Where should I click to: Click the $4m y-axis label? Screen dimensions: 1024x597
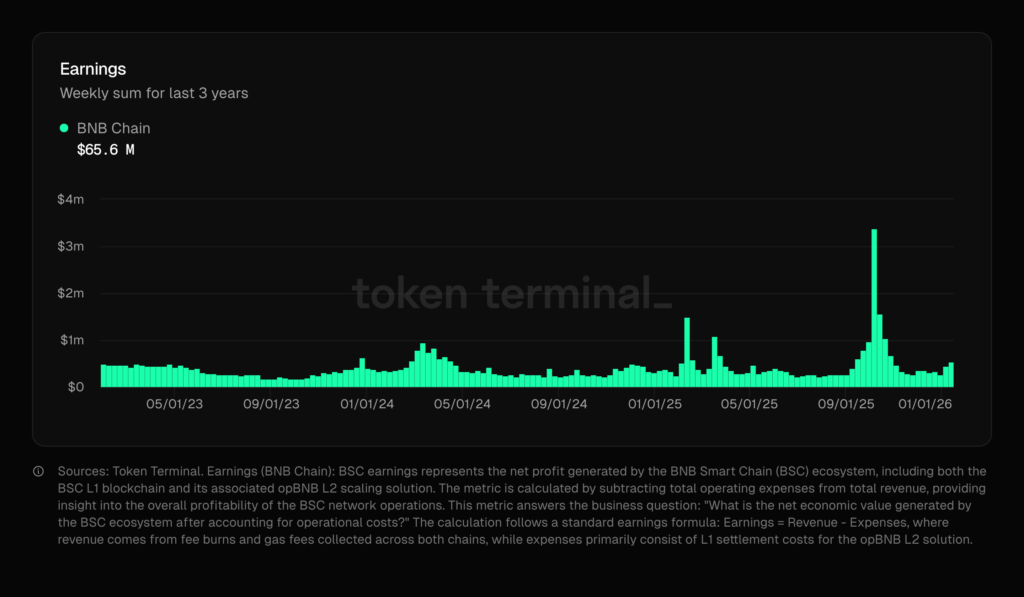tap(71, 199)
